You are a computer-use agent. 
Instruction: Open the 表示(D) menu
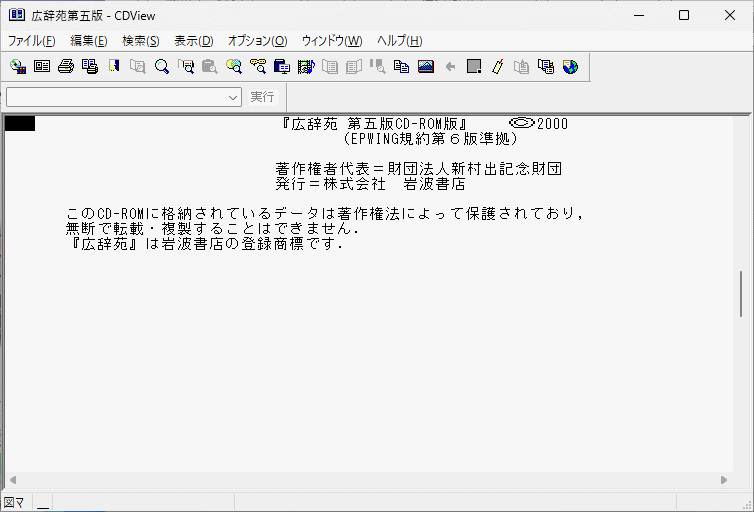point(193,41)
